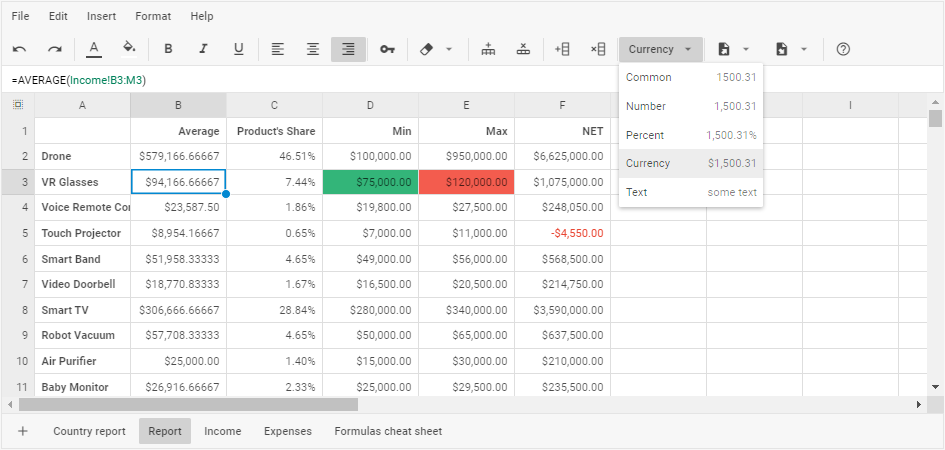Click the formula bar input
945x450 pixels.
[x=400, y=79]
